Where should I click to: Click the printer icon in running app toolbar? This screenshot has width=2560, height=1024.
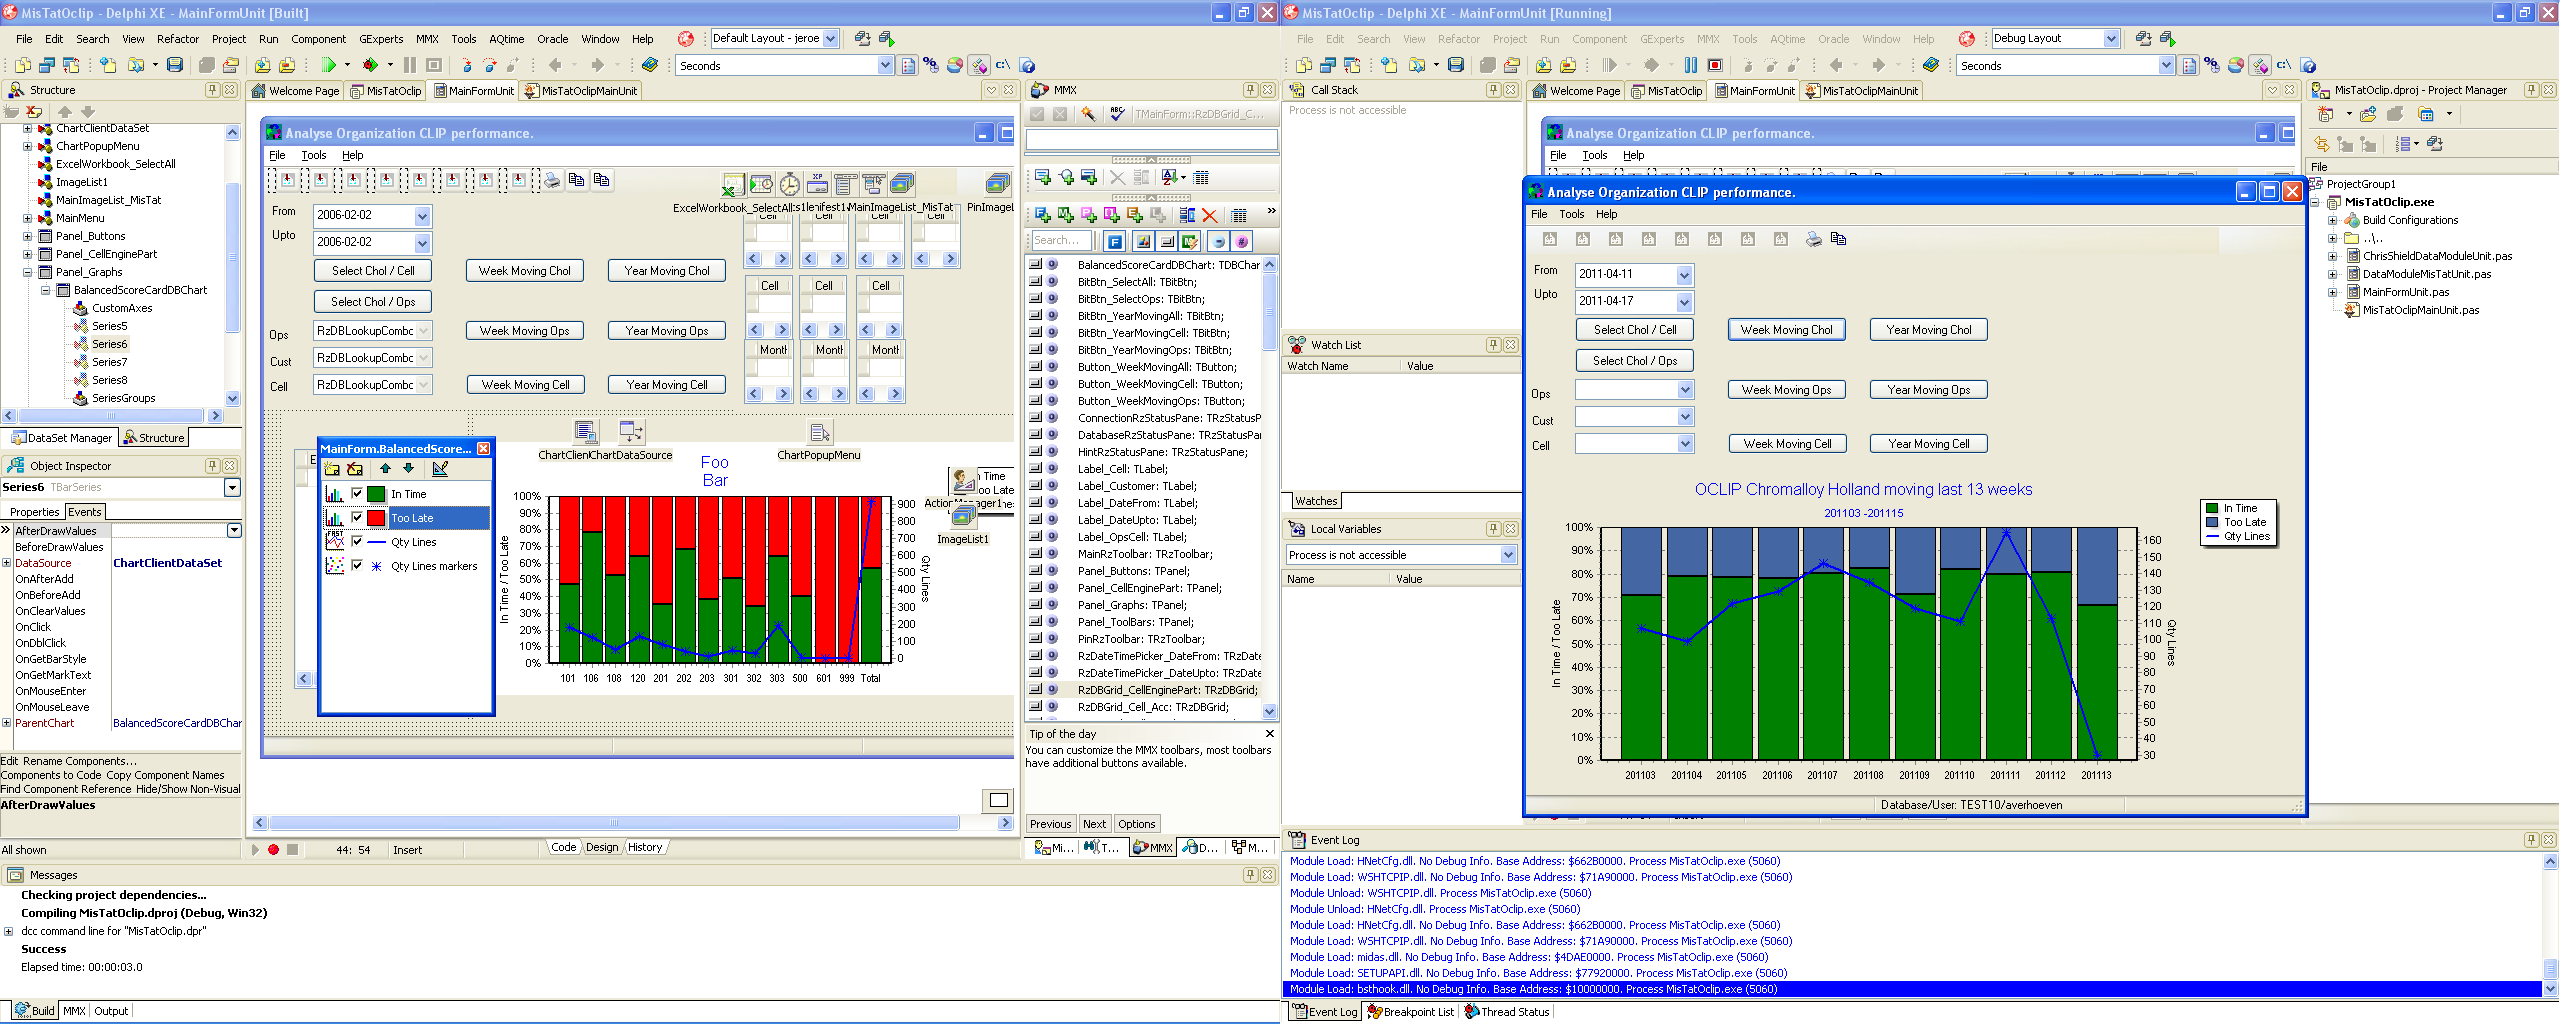(x=1813, y=239)
